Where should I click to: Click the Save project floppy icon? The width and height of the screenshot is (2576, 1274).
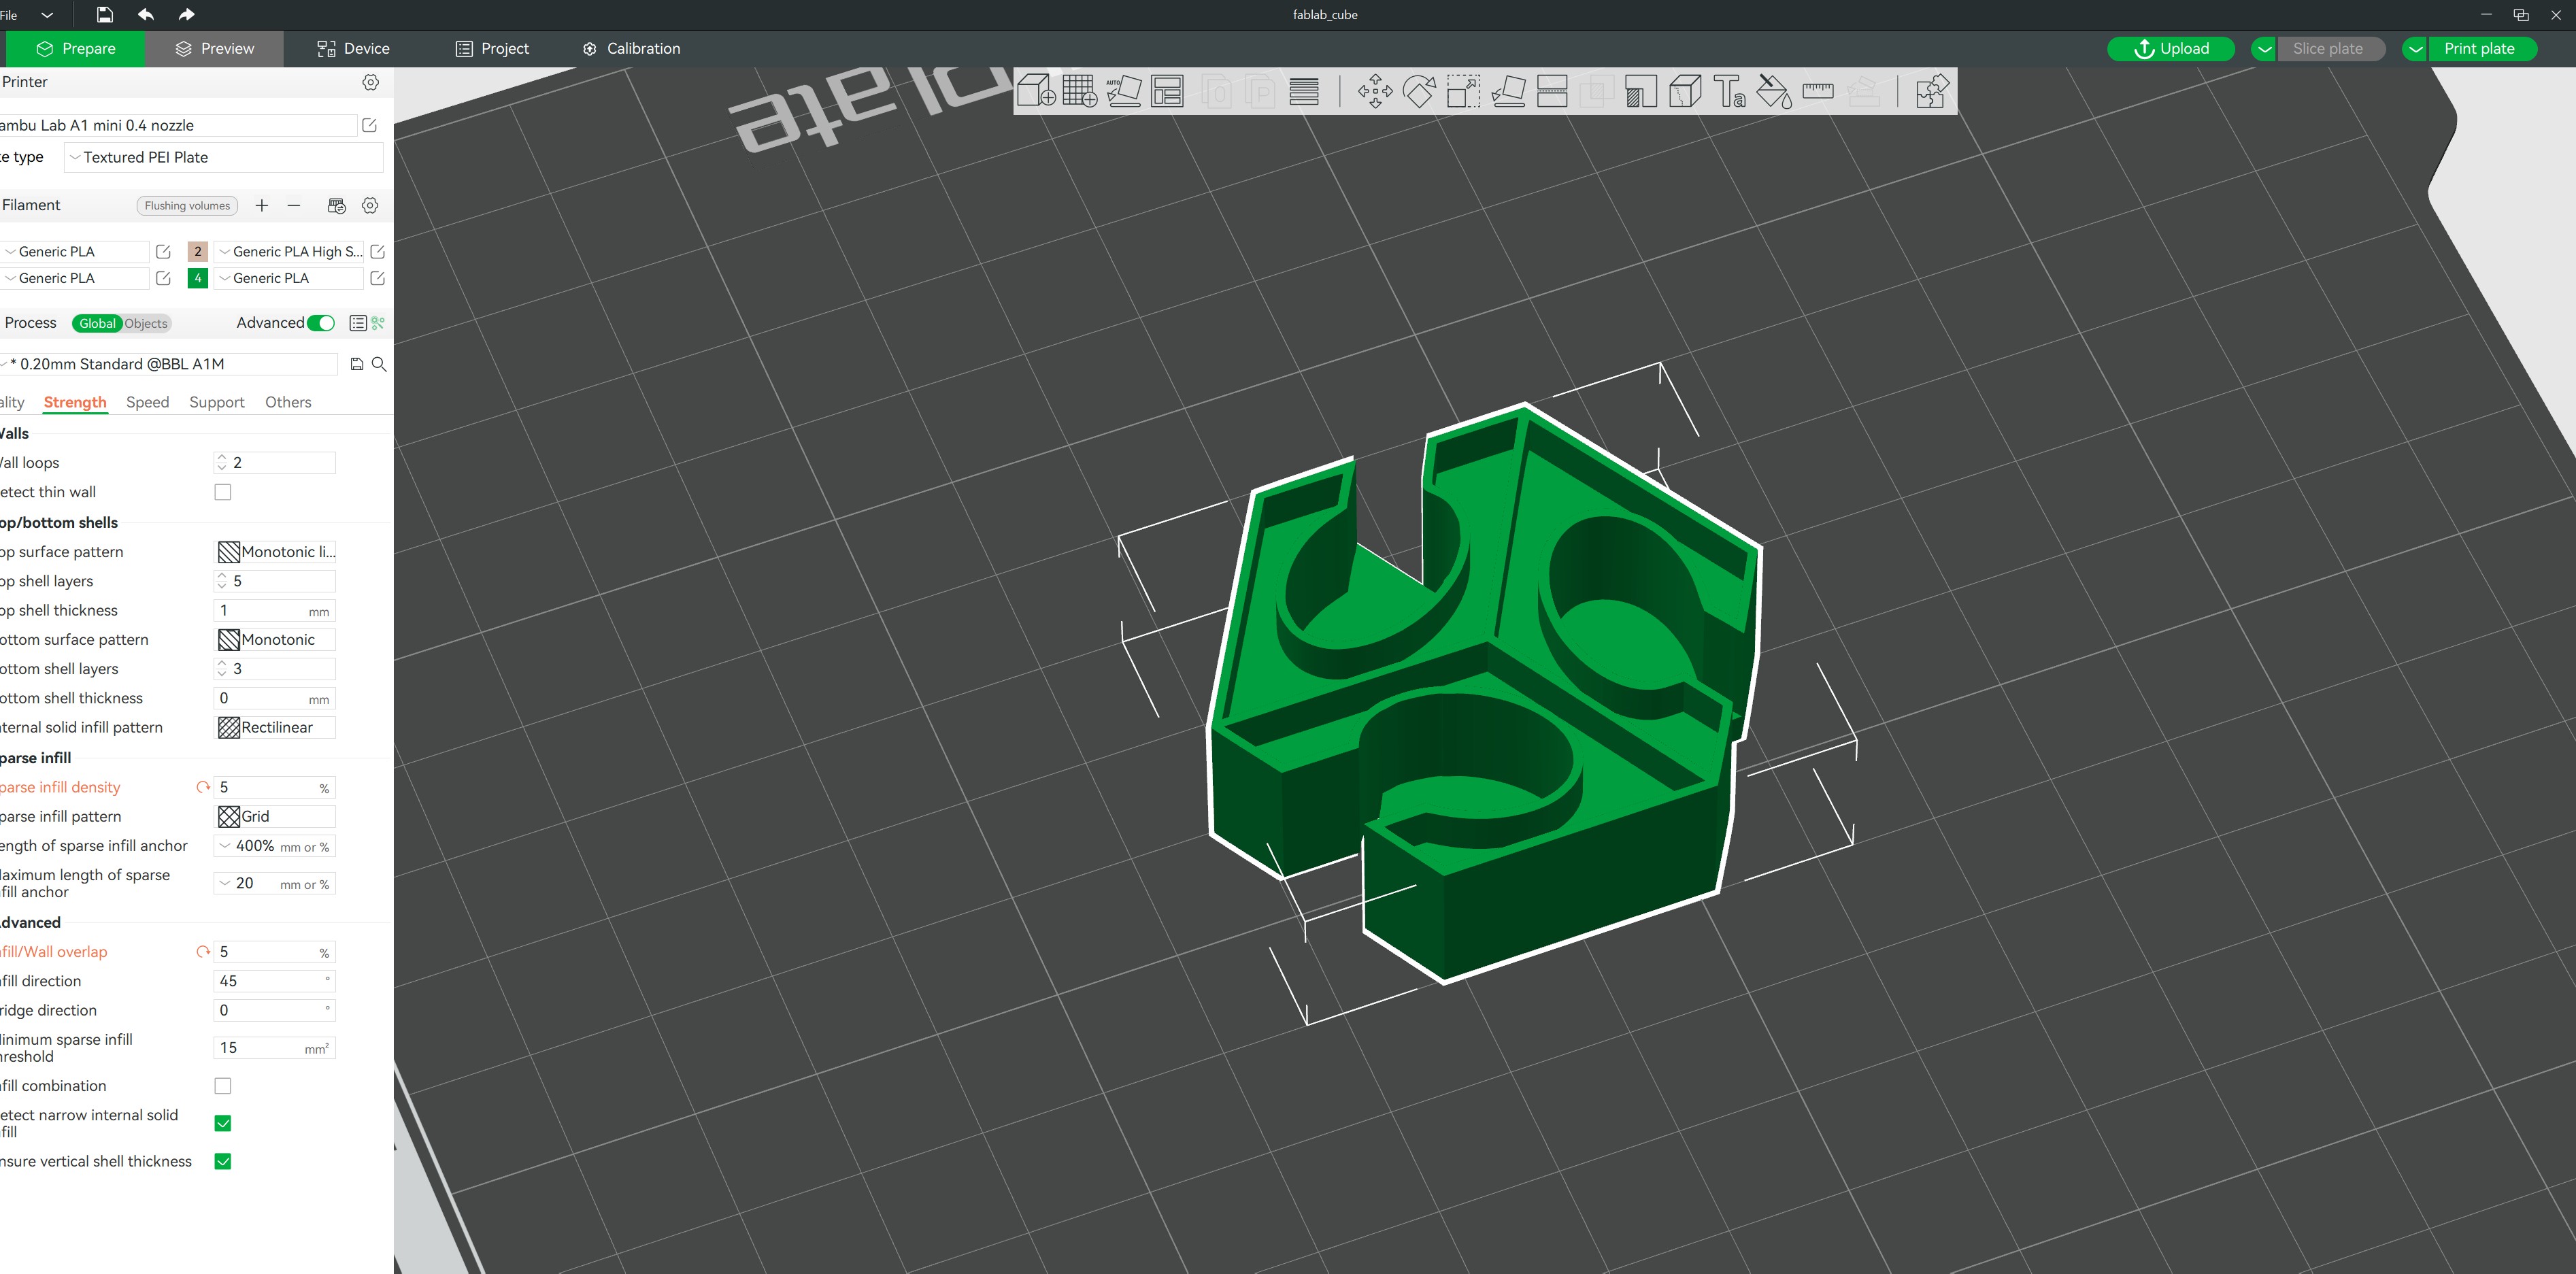(x=104, y=14)
